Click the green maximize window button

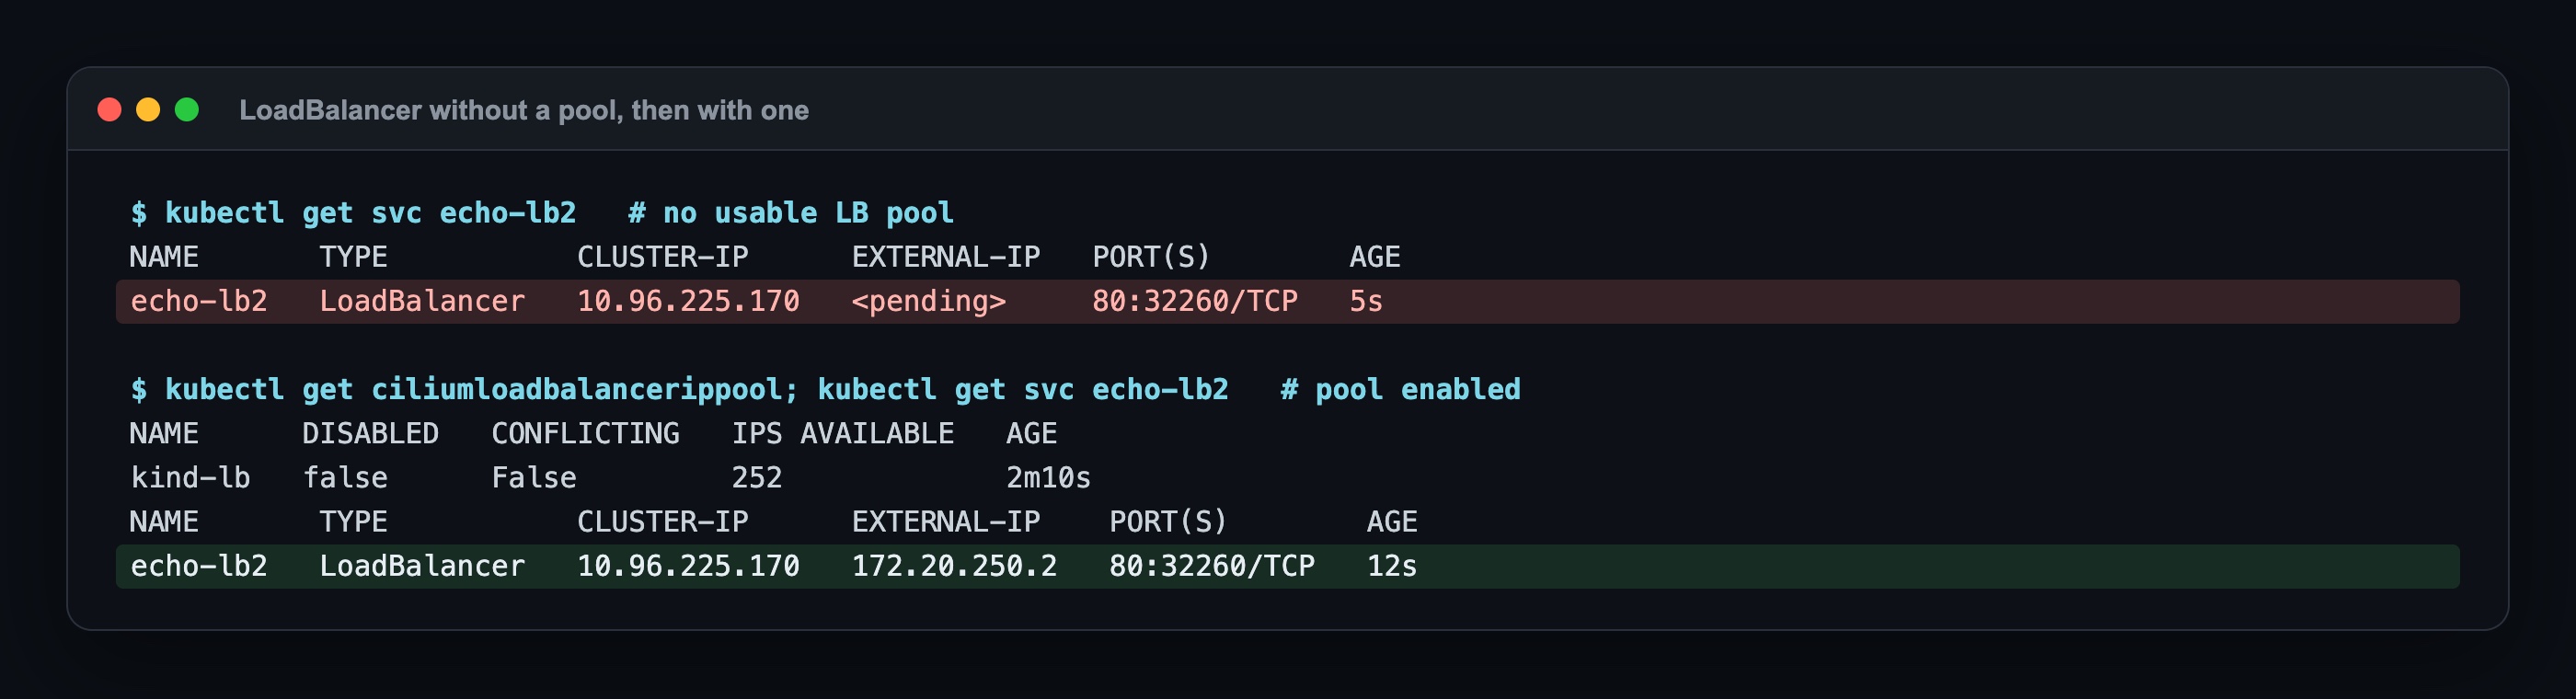[187, 110]
